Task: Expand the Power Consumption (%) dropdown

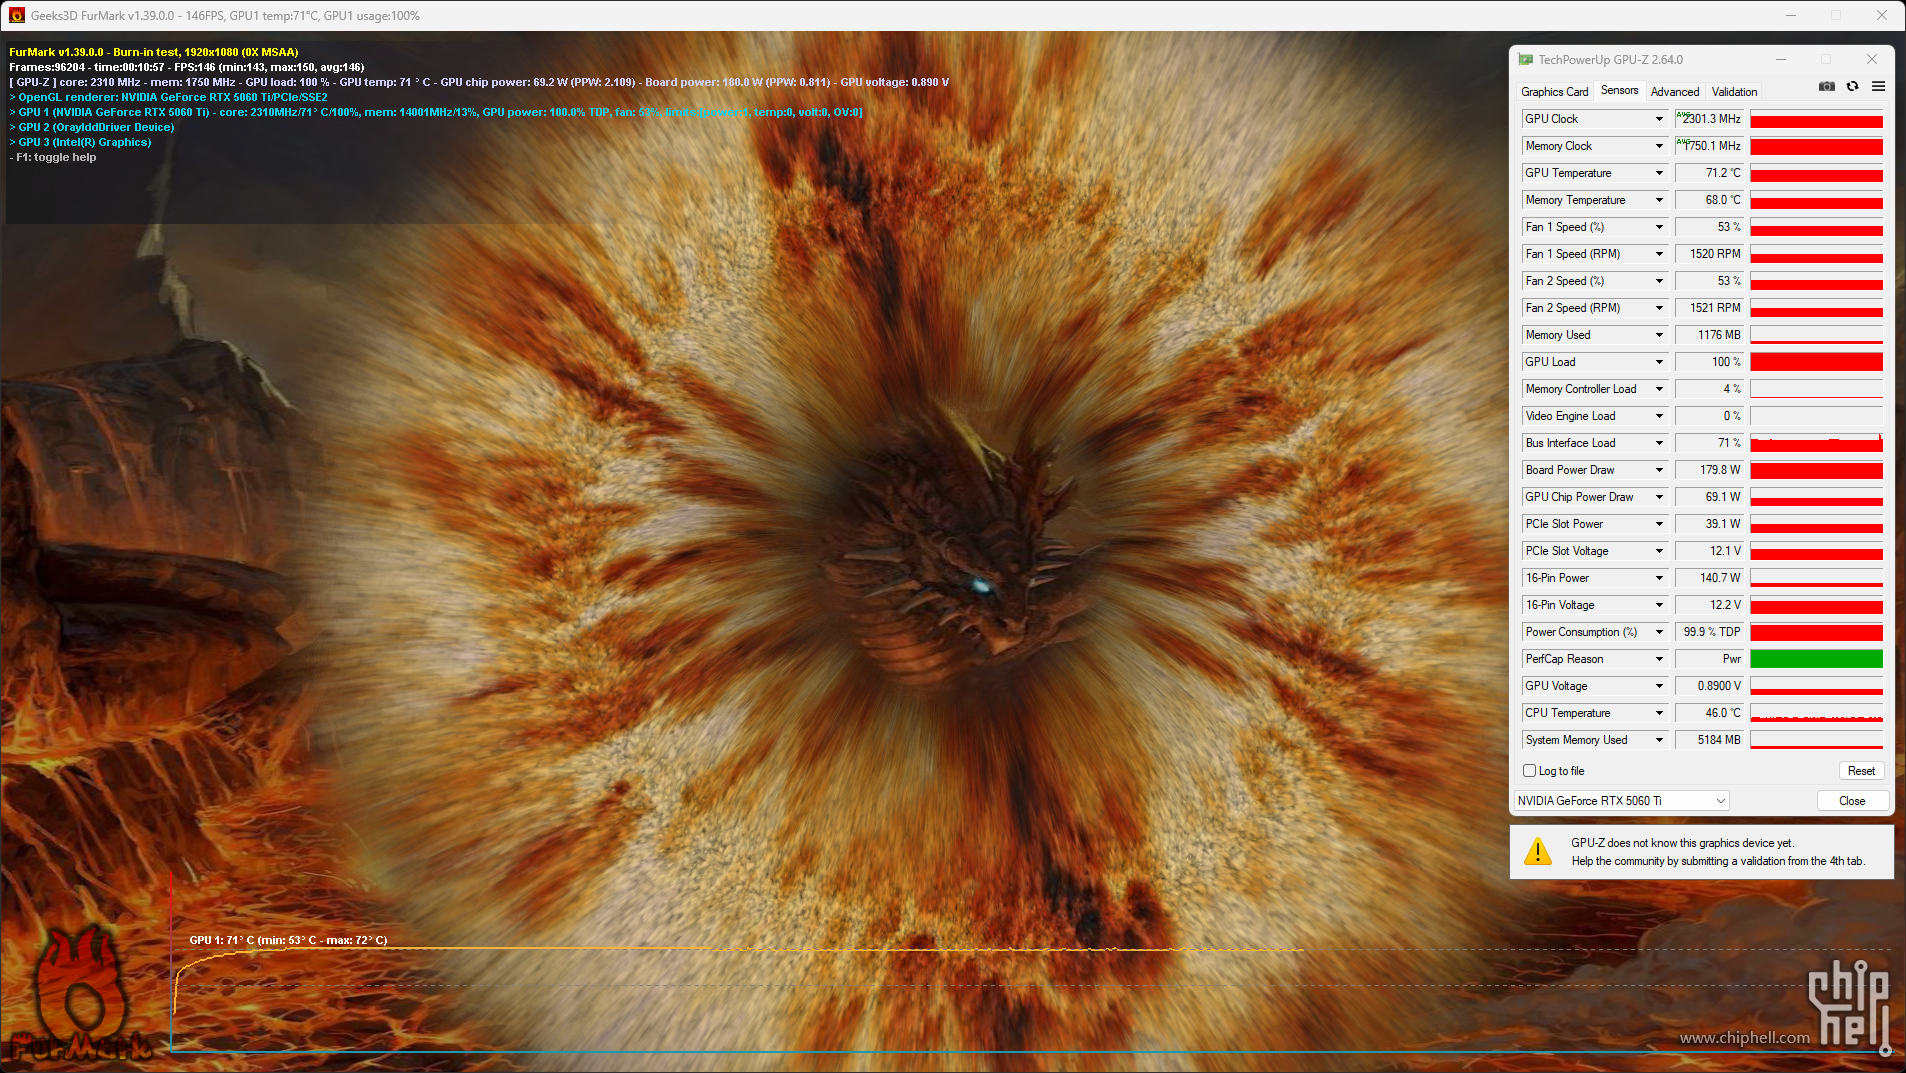Action: (x=1659, y=632)
